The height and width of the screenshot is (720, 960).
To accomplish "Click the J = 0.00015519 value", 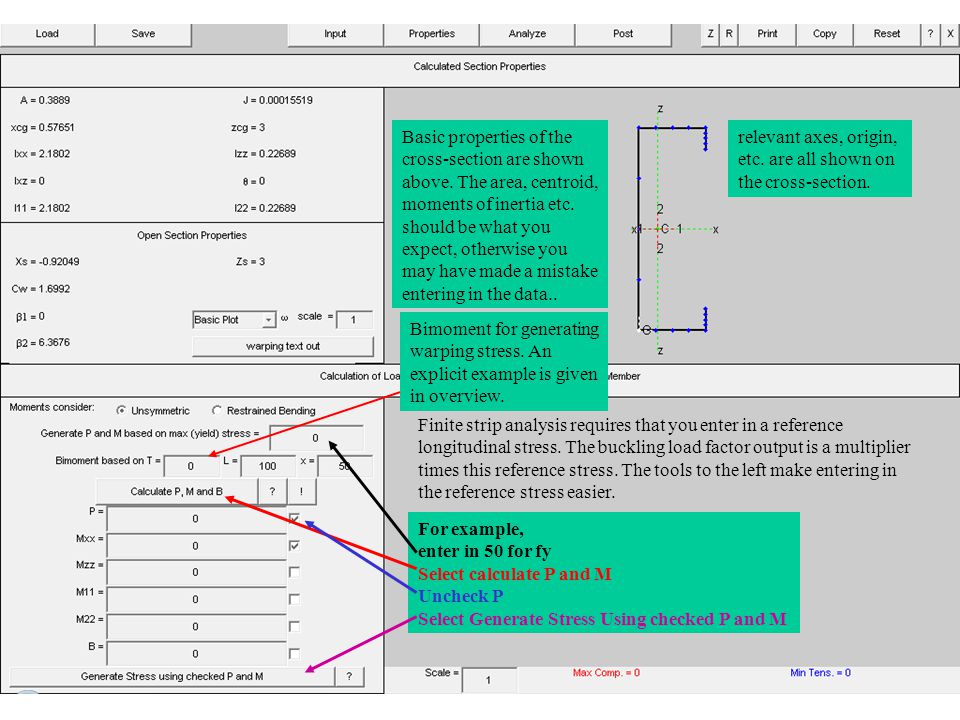I will tap(278, 100).
